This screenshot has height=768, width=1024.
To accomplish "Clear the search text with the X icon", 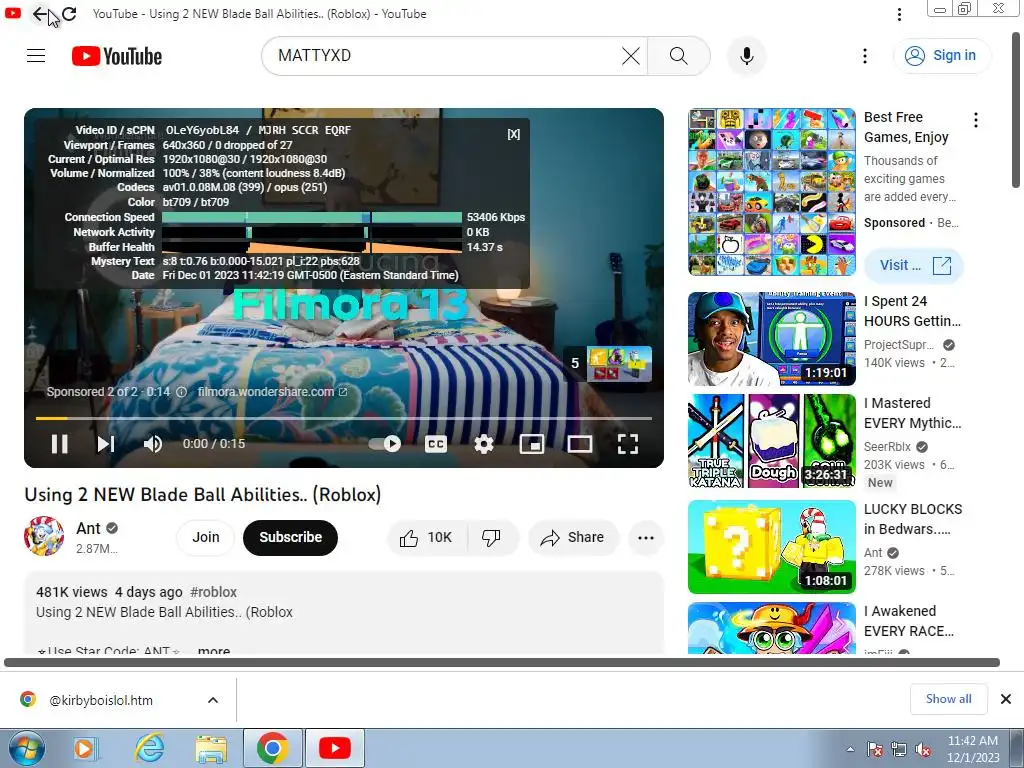I will click(631, 56).
